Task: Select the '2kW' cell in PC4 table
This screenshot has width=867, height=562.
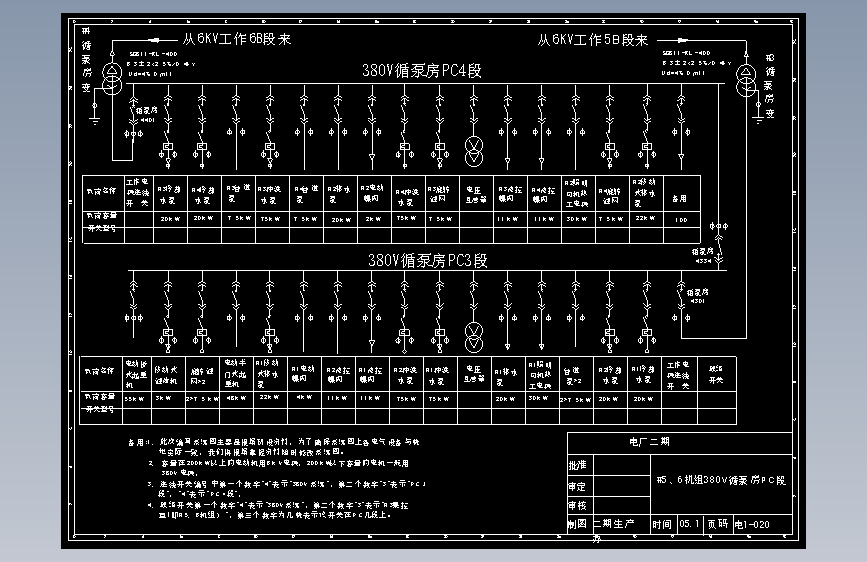Action: (373, 219)
